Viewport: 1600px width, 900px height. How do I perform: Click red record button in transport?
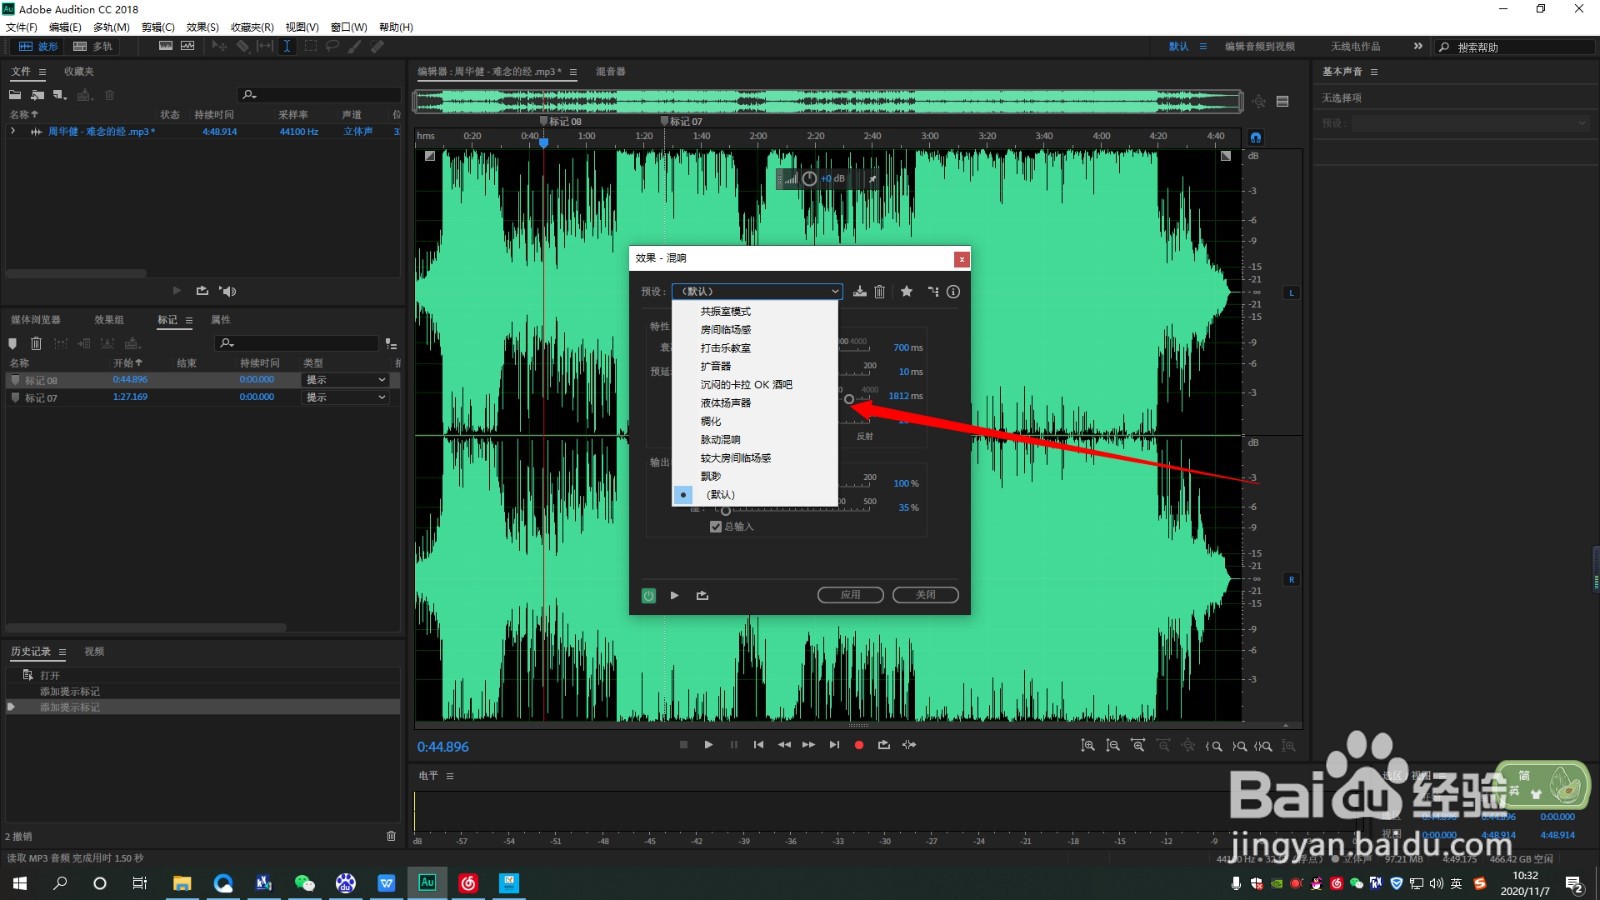click(x=859, y=745)
